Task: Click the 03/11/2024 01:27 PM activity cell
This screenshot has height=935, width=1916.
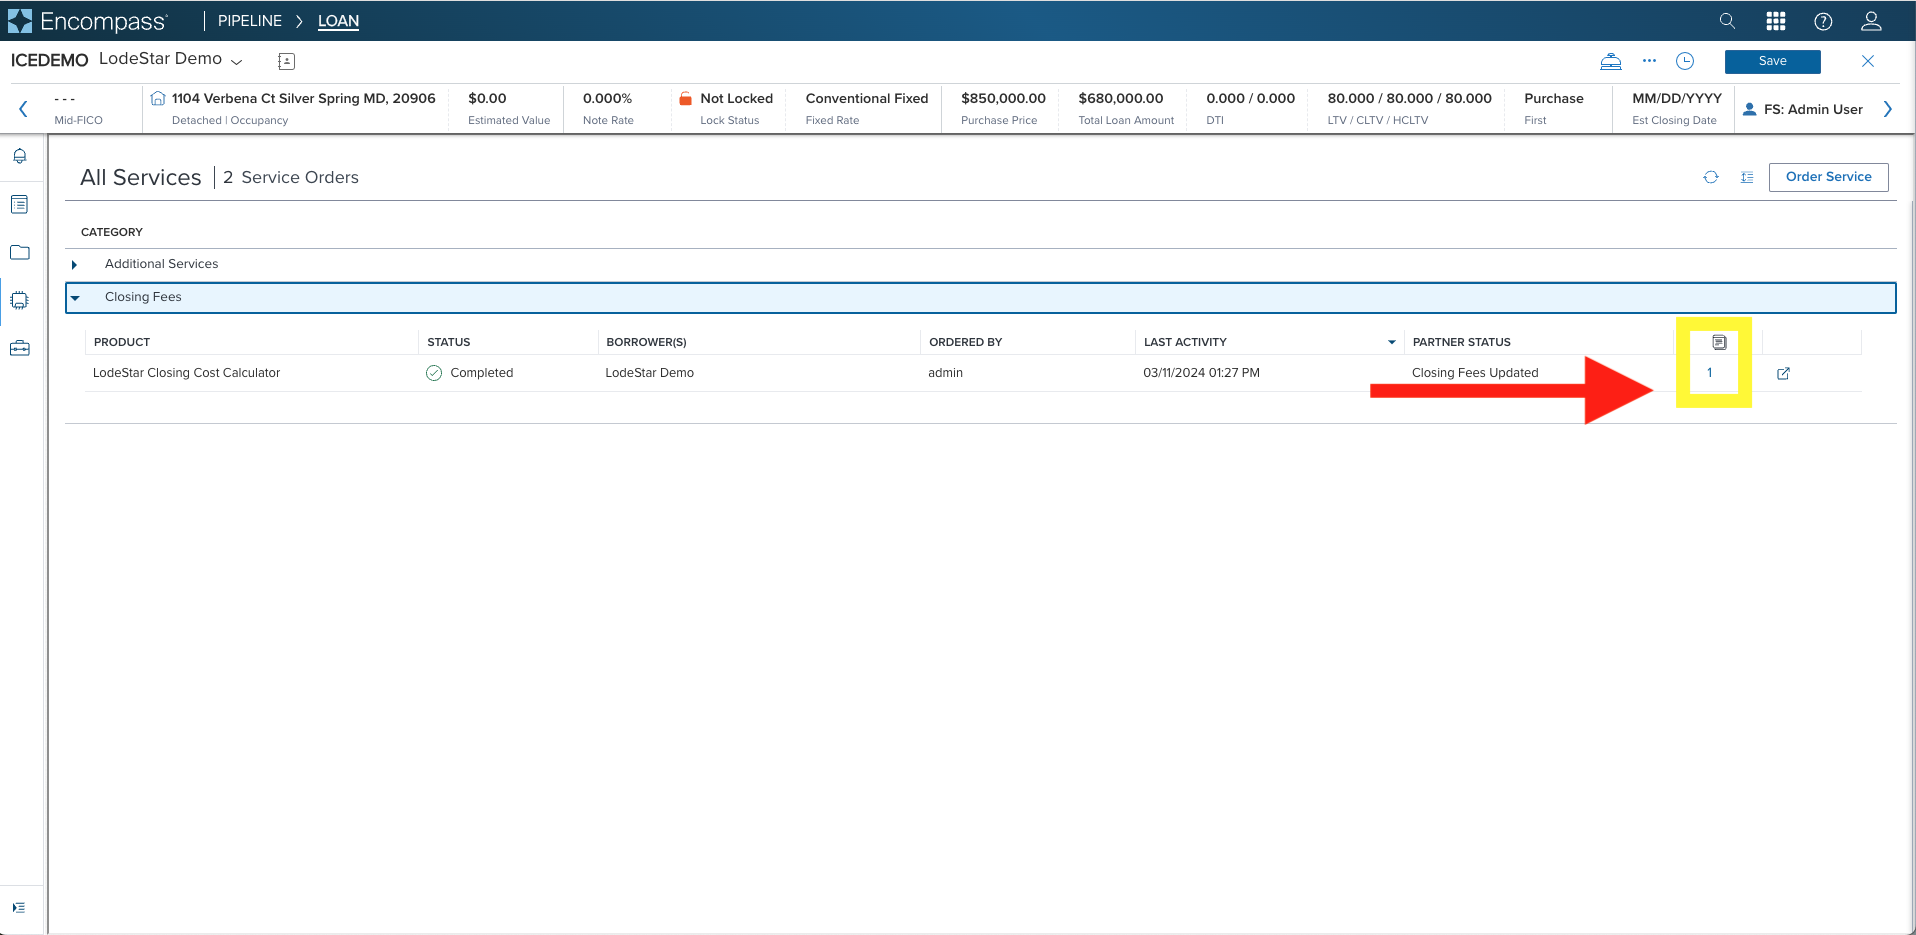Action: point(1201,373)
